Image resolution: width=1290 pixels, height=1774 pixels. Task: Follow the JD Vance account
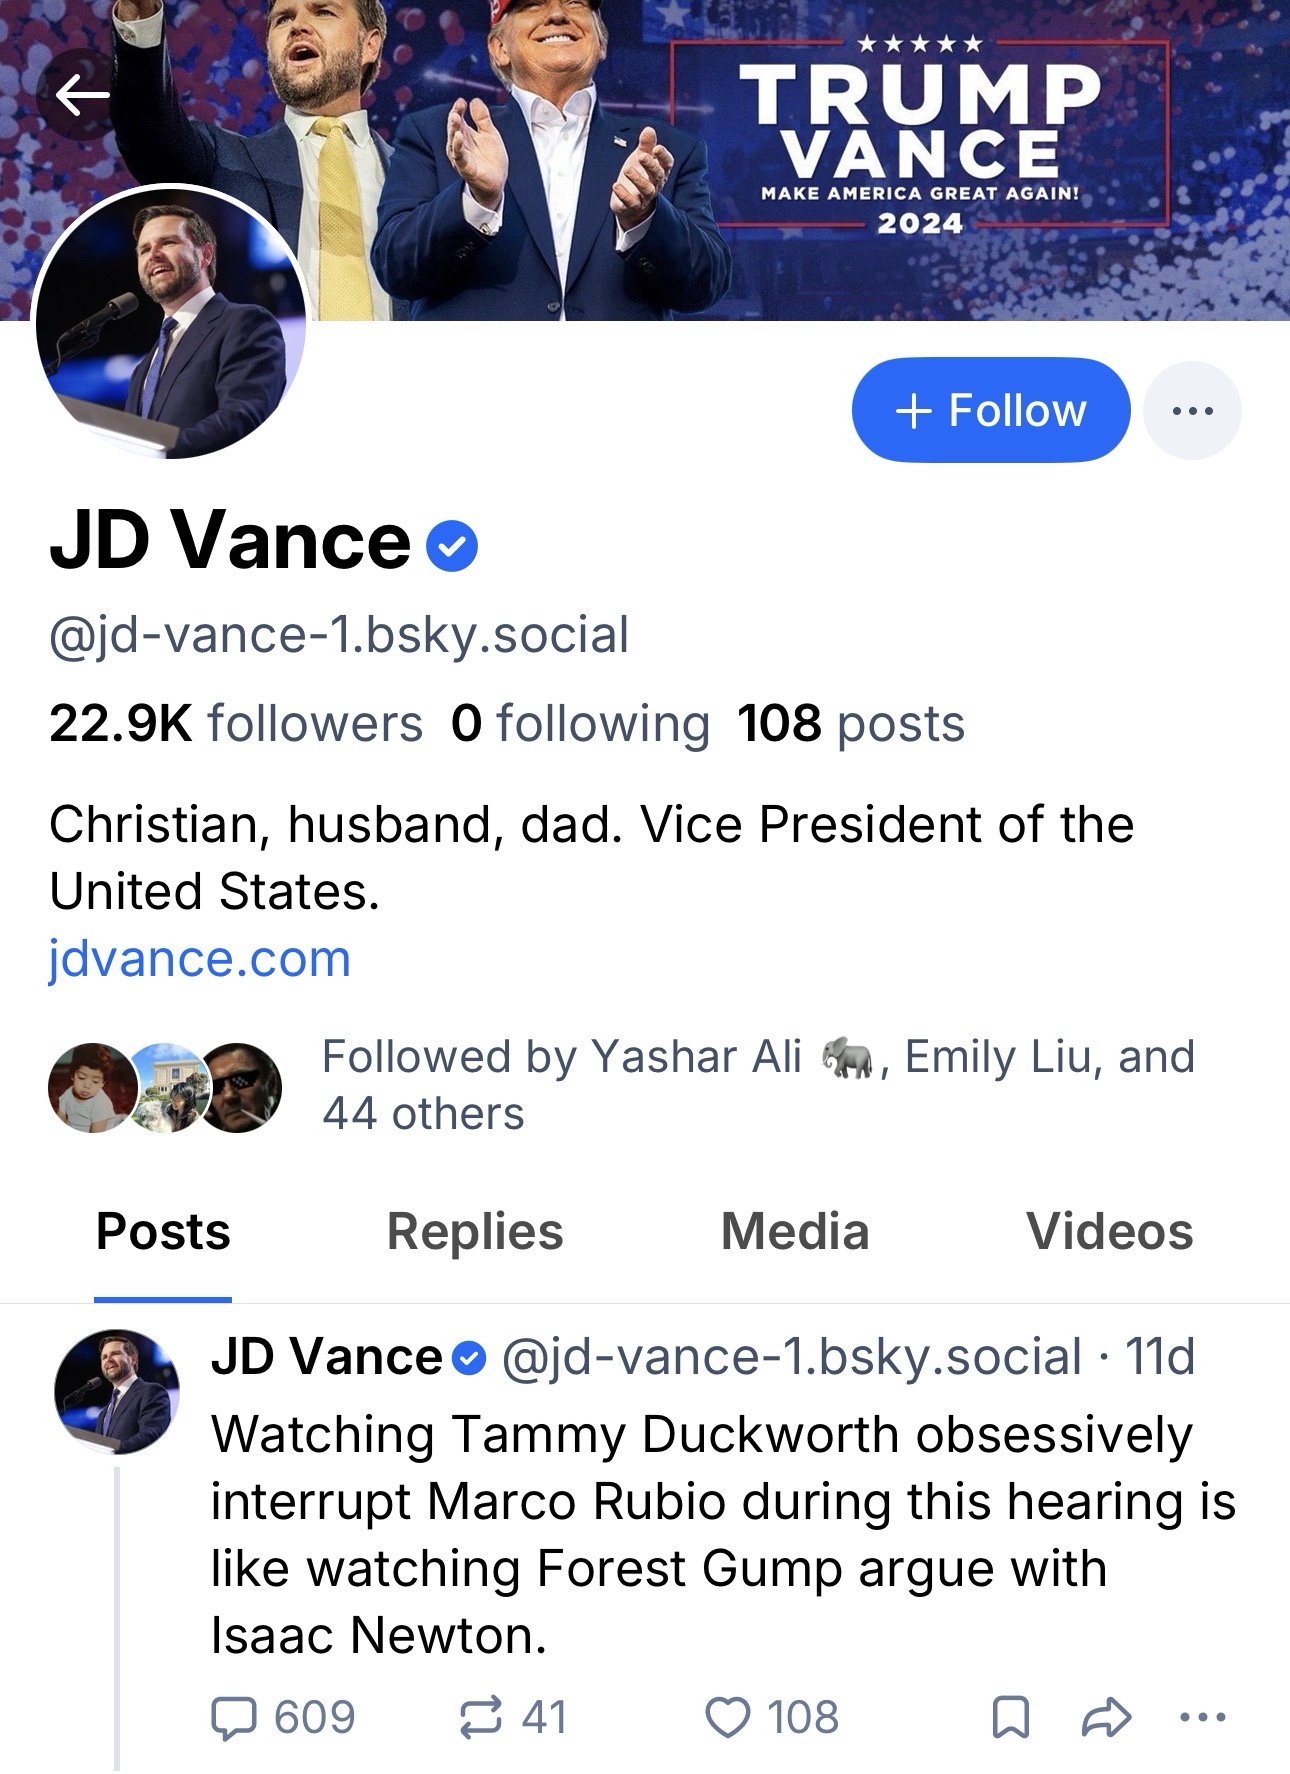click(990, 410)
